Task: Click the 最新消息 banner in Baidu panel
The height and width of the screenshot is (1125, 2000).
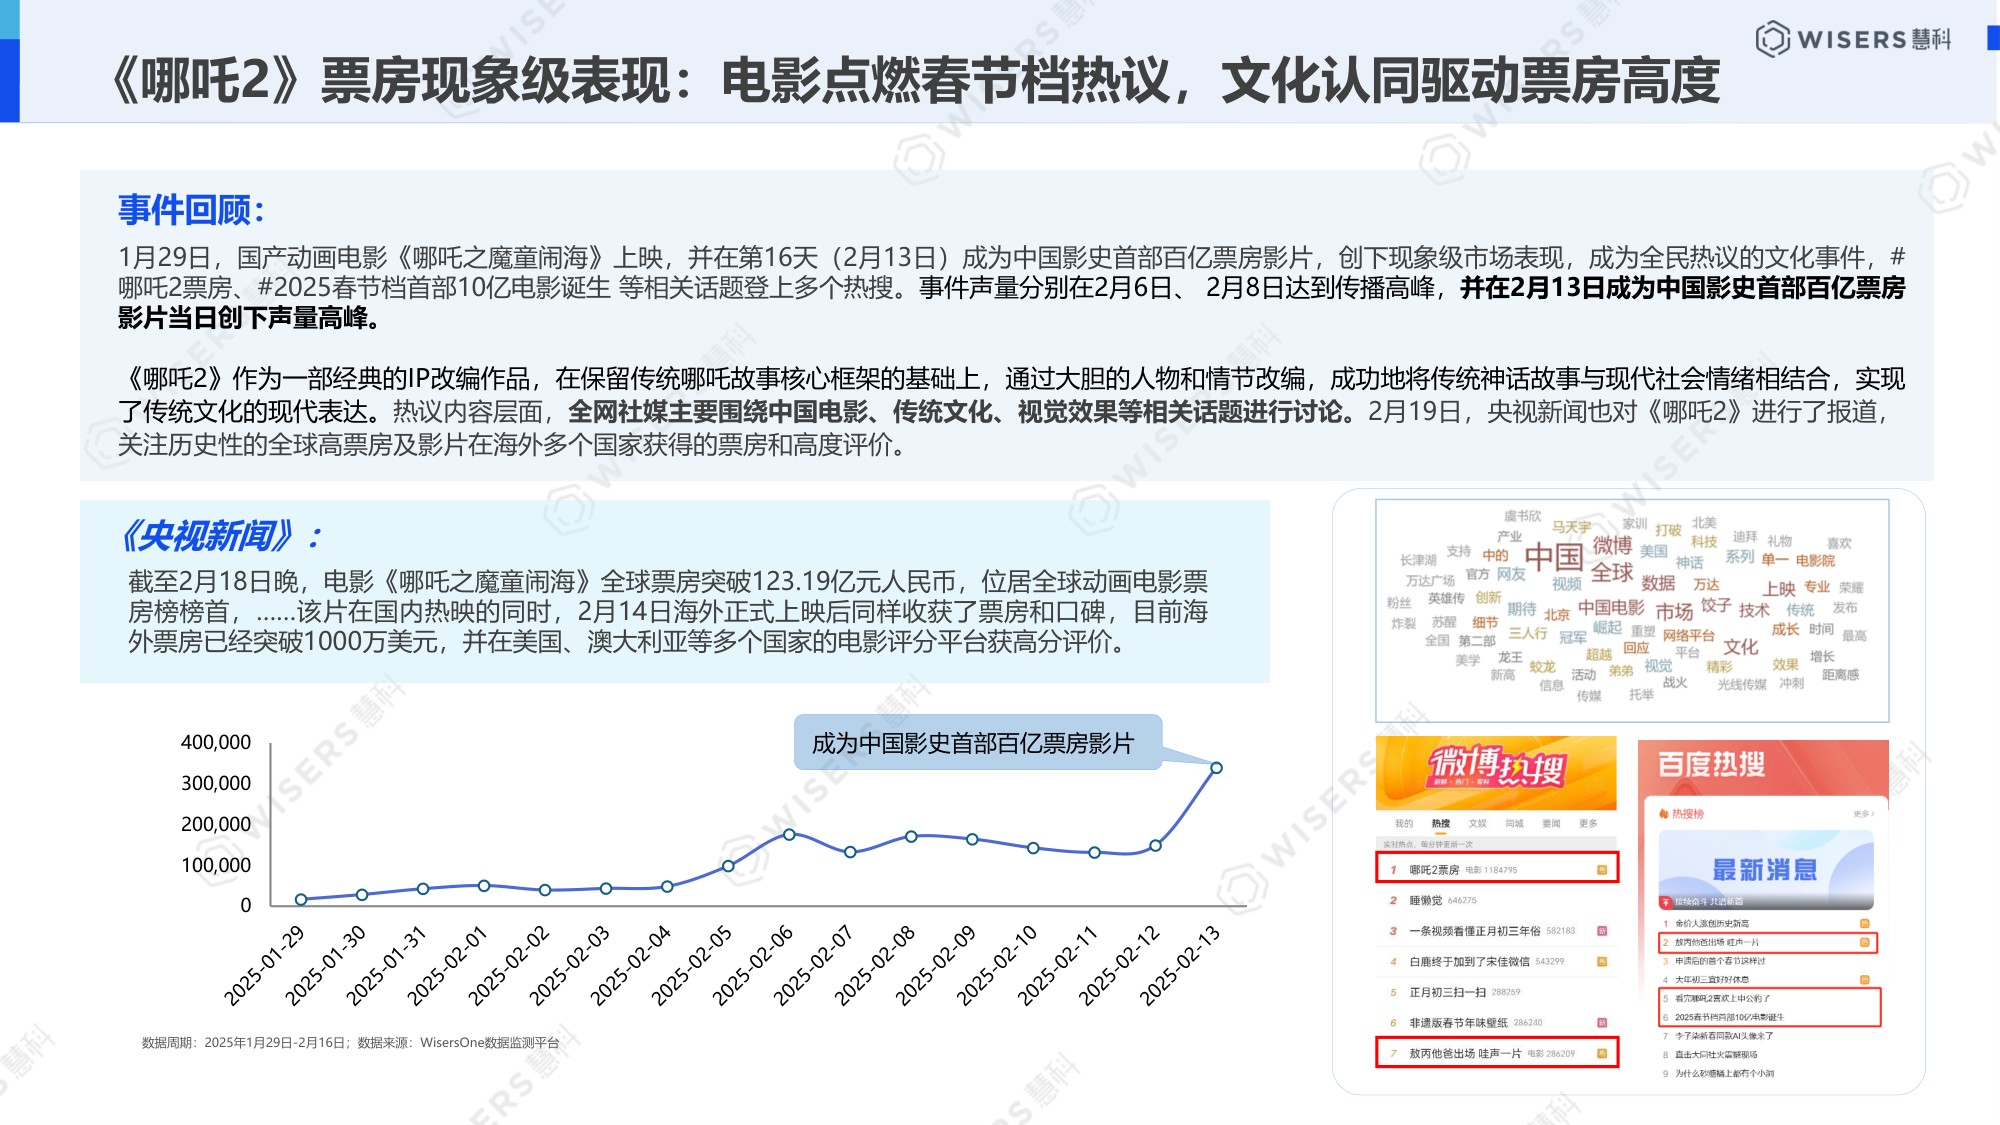Action: 1766,868
